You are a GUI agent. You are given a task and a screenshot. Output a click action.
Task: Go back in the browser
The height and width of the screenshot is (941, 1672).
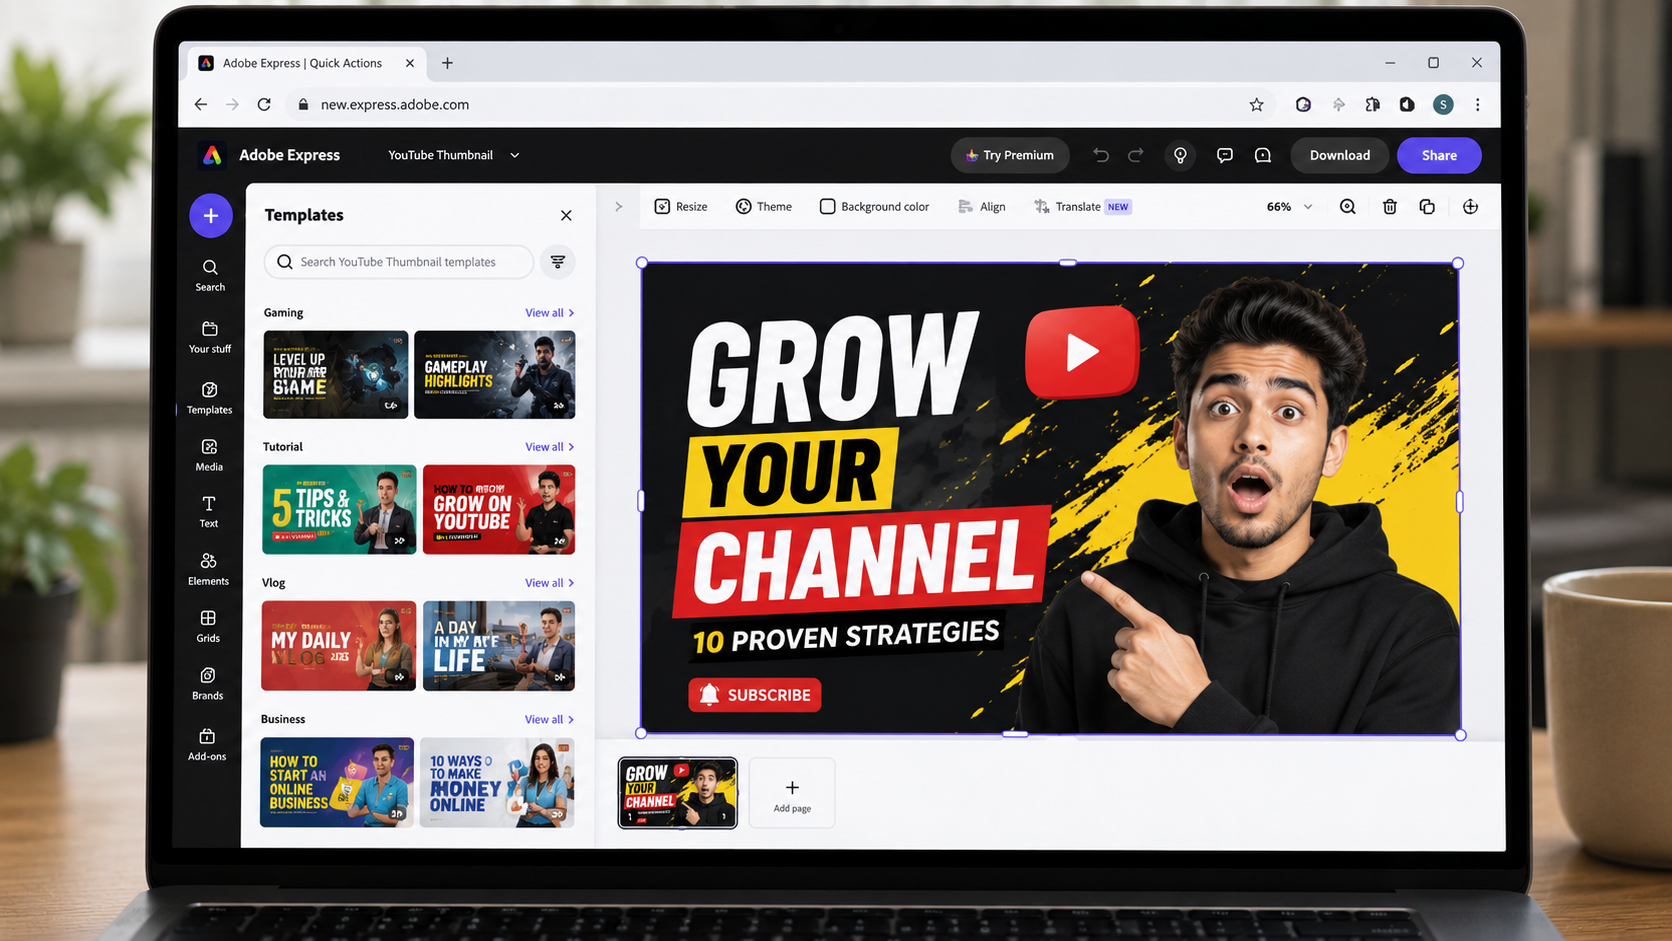click(201, 104)
